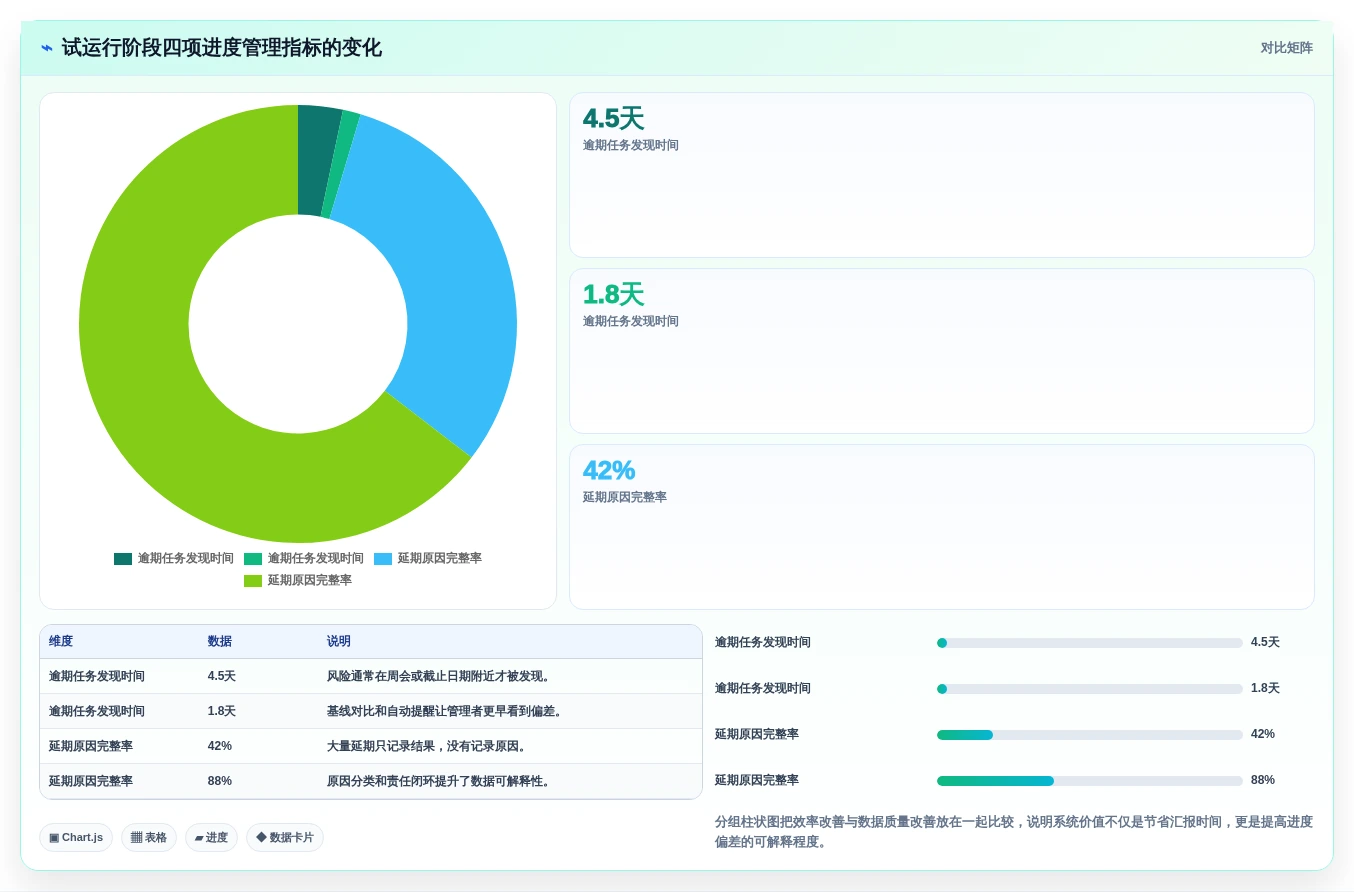Click the 42% value beside the progress bar
The image size is (1354, 892).
coord(1263,735)
